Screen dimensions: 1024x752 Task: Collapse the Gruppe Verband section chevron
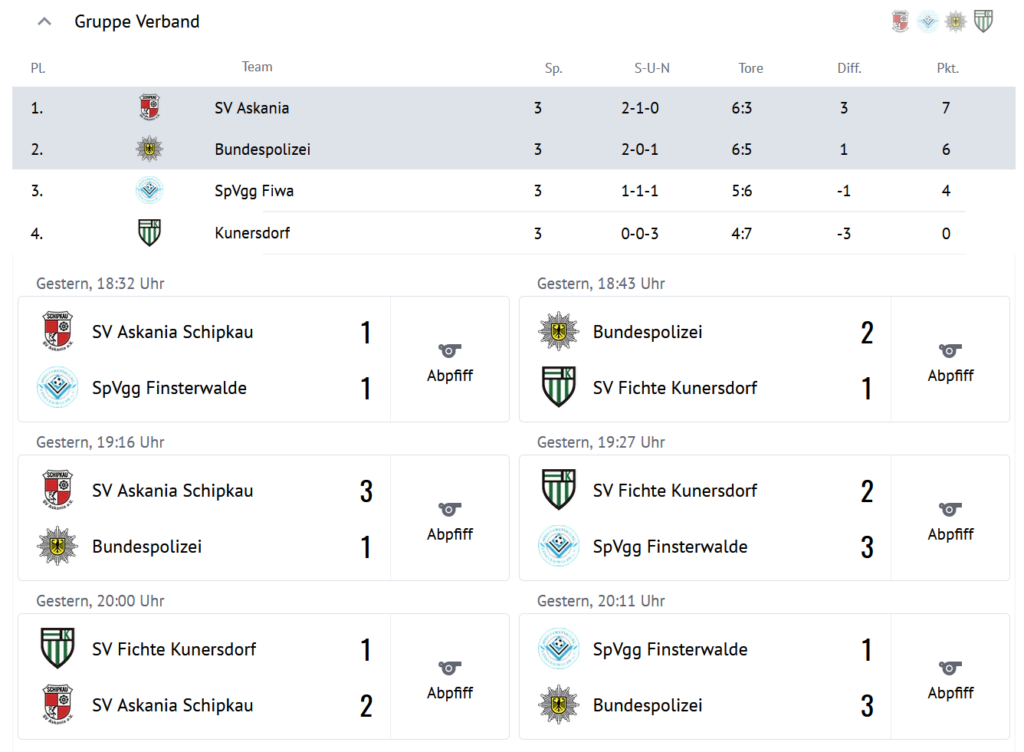coord(44,21)
